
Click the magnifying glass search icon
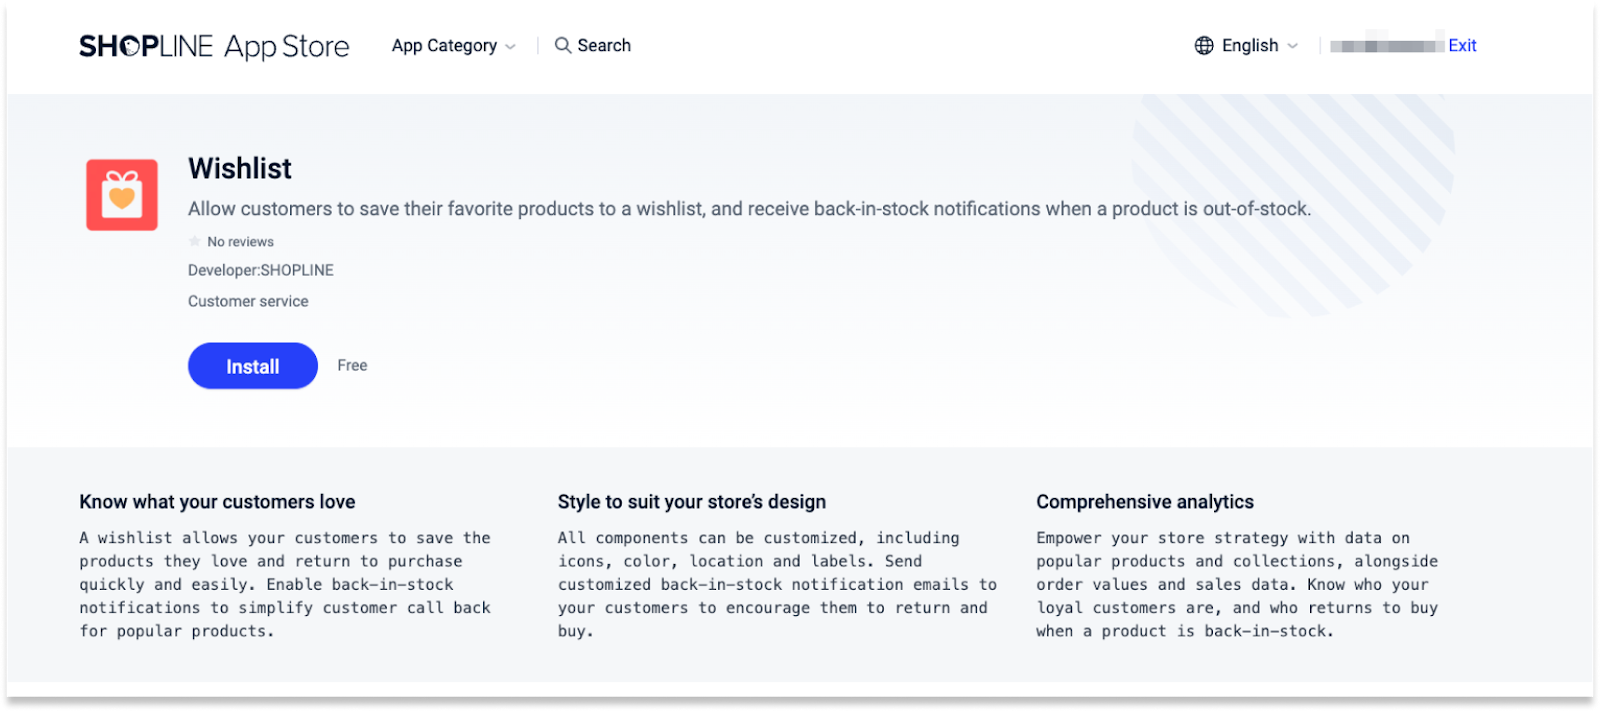pyautogui.click(x=563, y=45)
